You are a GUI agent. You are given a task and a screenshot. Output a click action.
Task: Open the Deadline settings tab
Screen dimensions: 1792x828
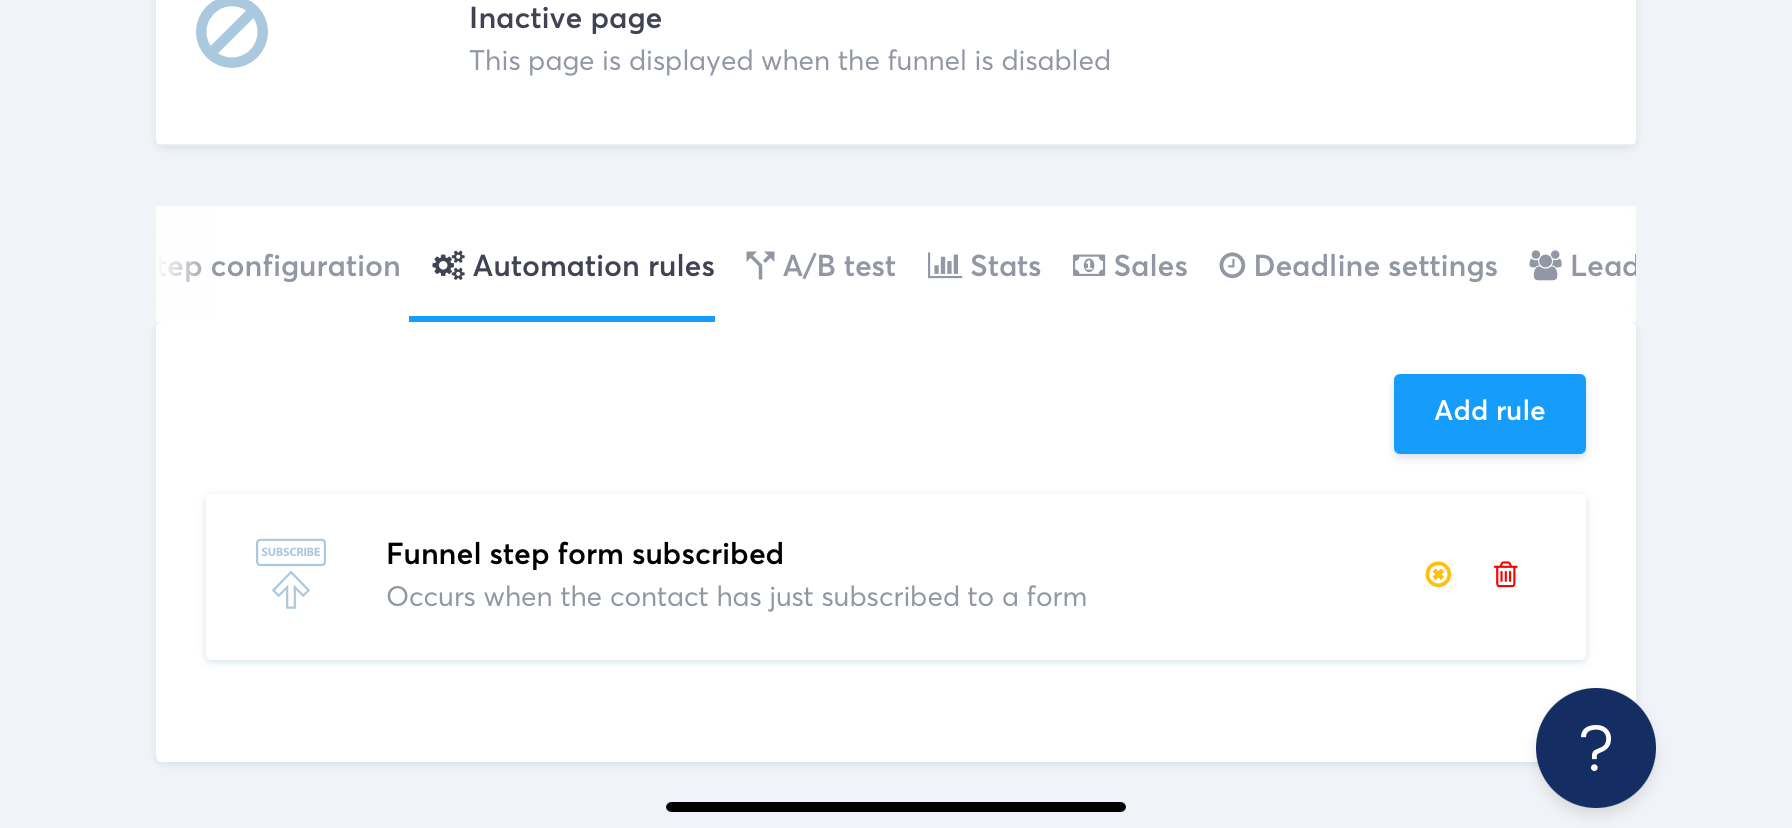pos(1376,265)
